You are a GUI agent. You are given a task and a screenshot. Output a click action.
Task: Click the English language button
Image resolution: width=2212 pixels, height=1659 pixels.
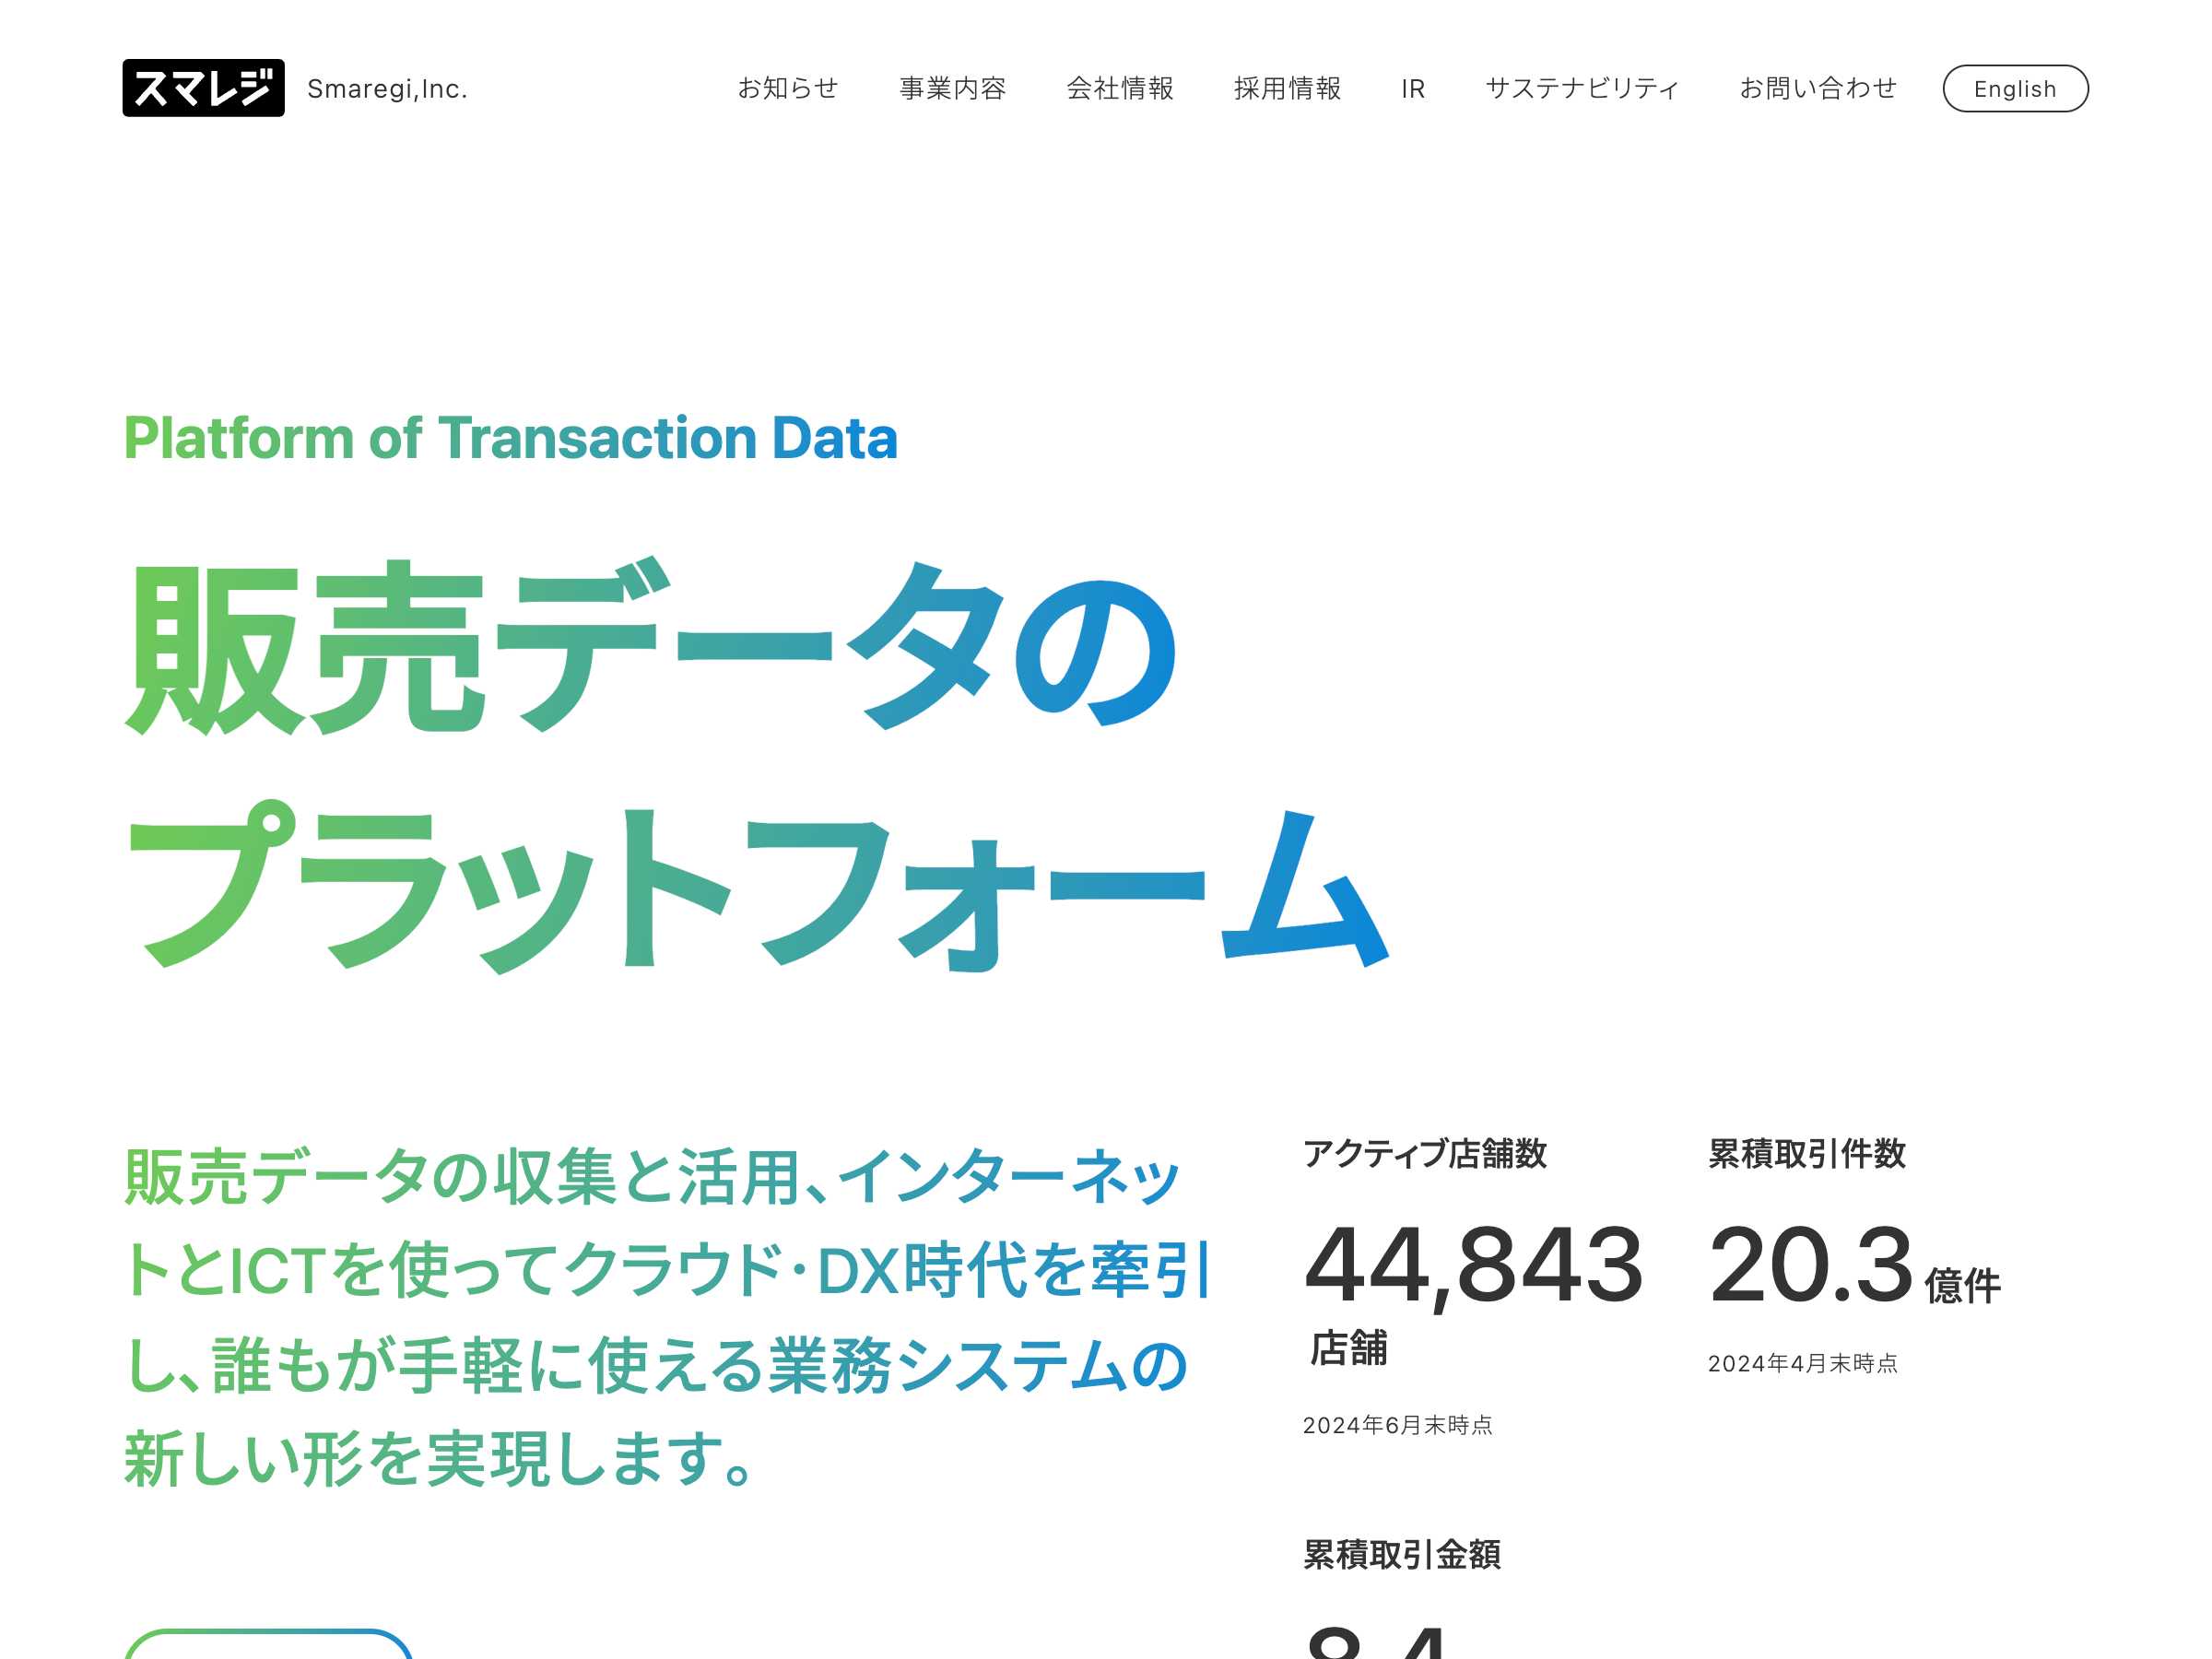pos(2014,88)
